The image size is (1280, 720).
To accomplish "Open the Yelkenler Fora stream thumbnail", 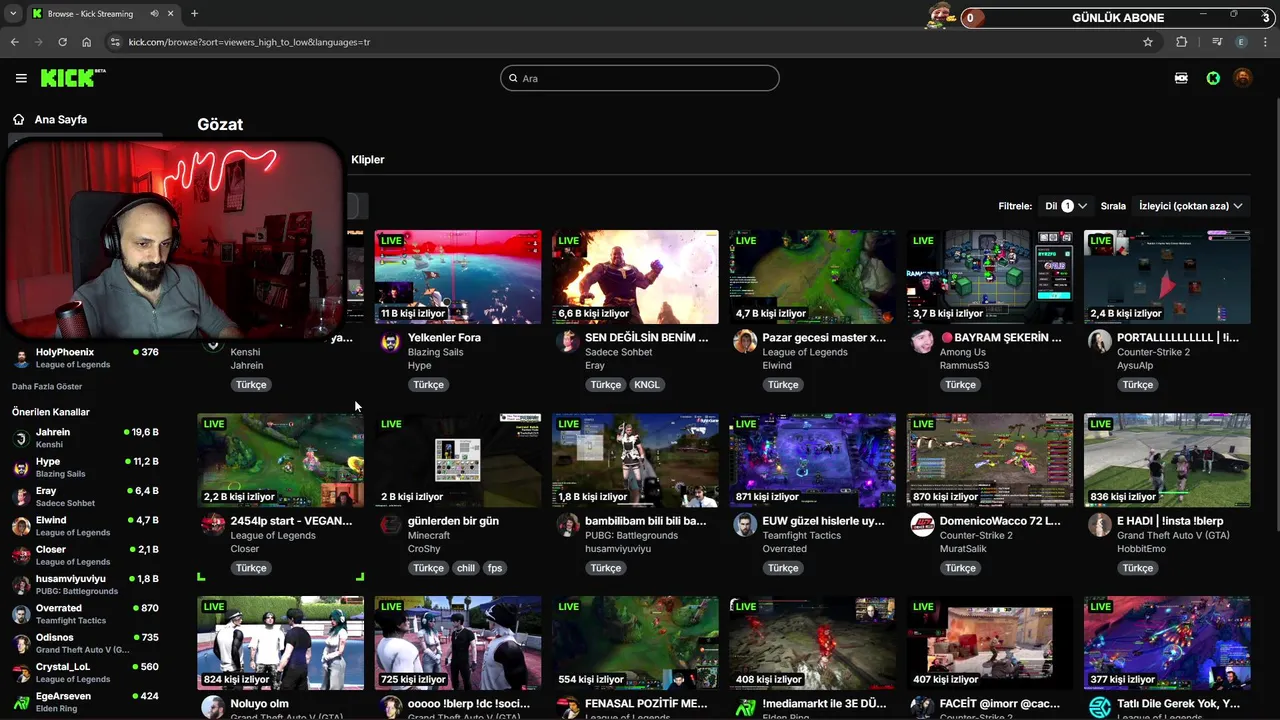I will point(458,277).
